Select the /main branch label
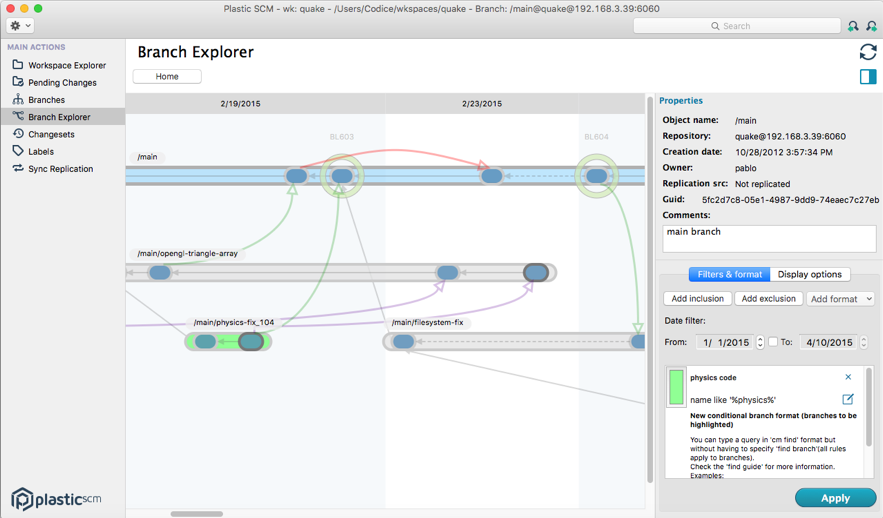883x518 pixels. pos(148,157)
